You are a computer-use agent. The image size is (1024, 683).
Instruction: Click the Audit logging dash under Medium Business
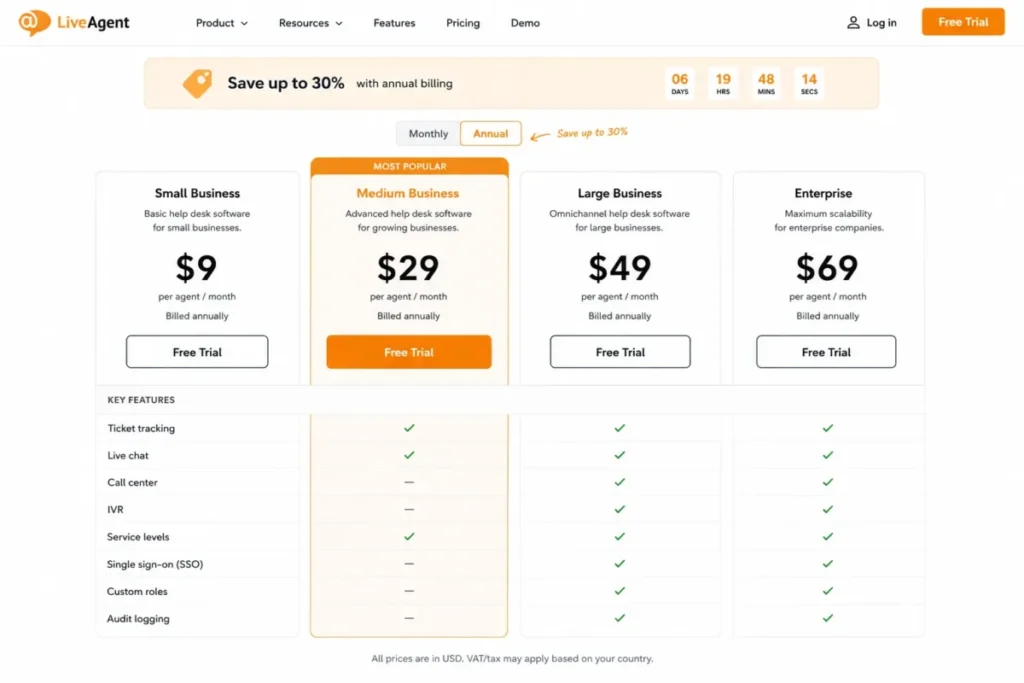tap(409, 618)
